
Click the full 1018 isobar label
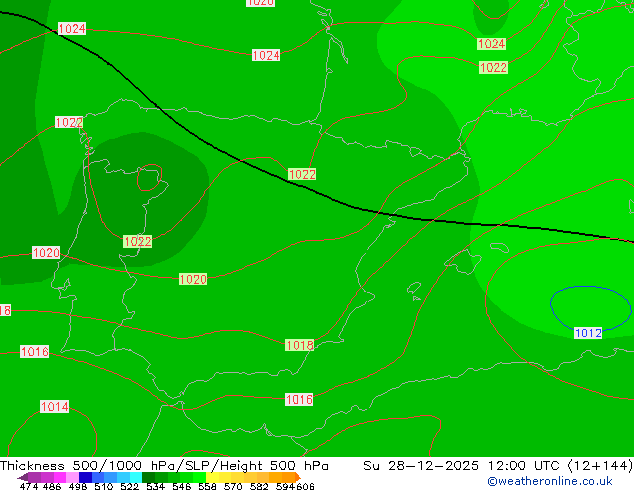tap(299, 345)
